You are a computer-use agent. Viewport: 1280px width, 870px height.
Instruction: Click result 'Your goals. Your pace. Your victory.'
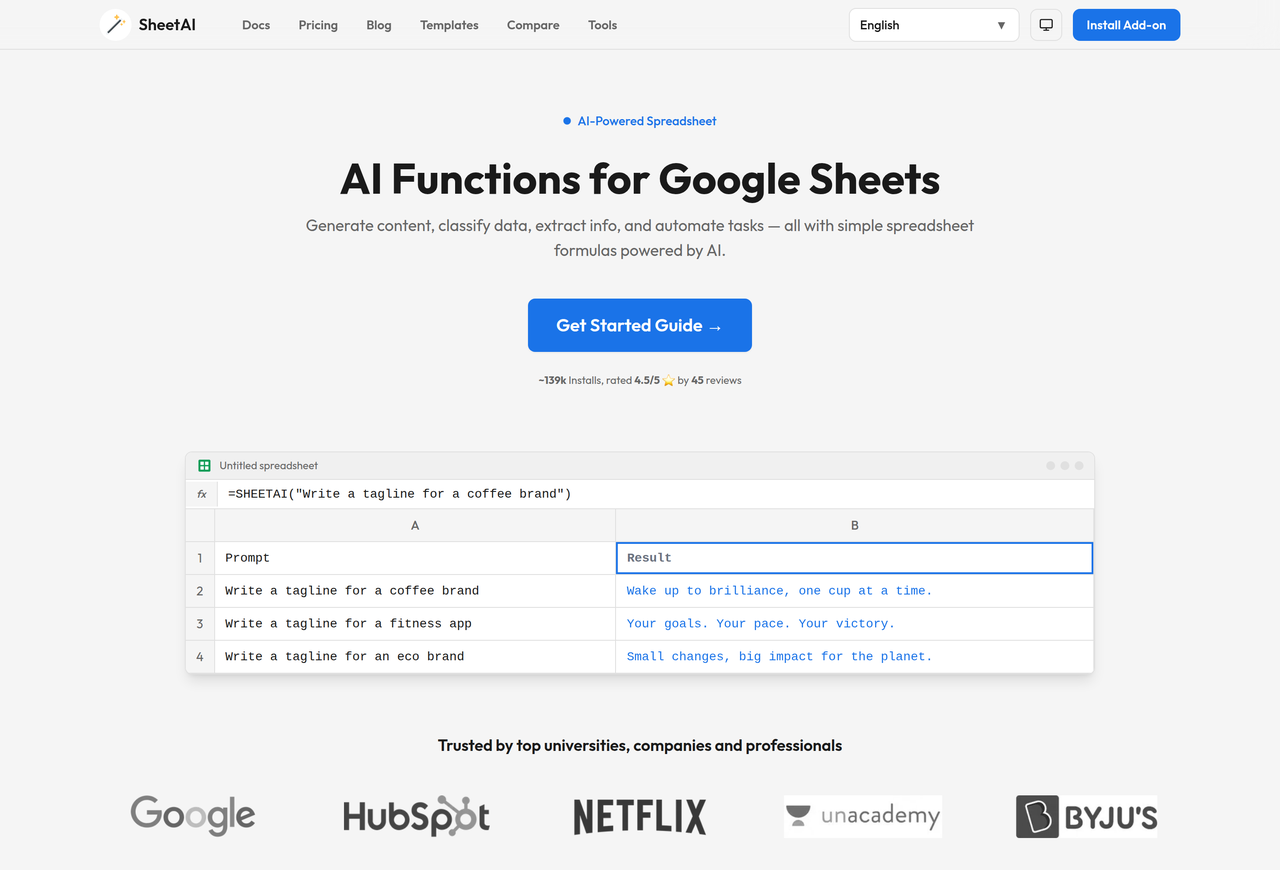click(855, 624)
